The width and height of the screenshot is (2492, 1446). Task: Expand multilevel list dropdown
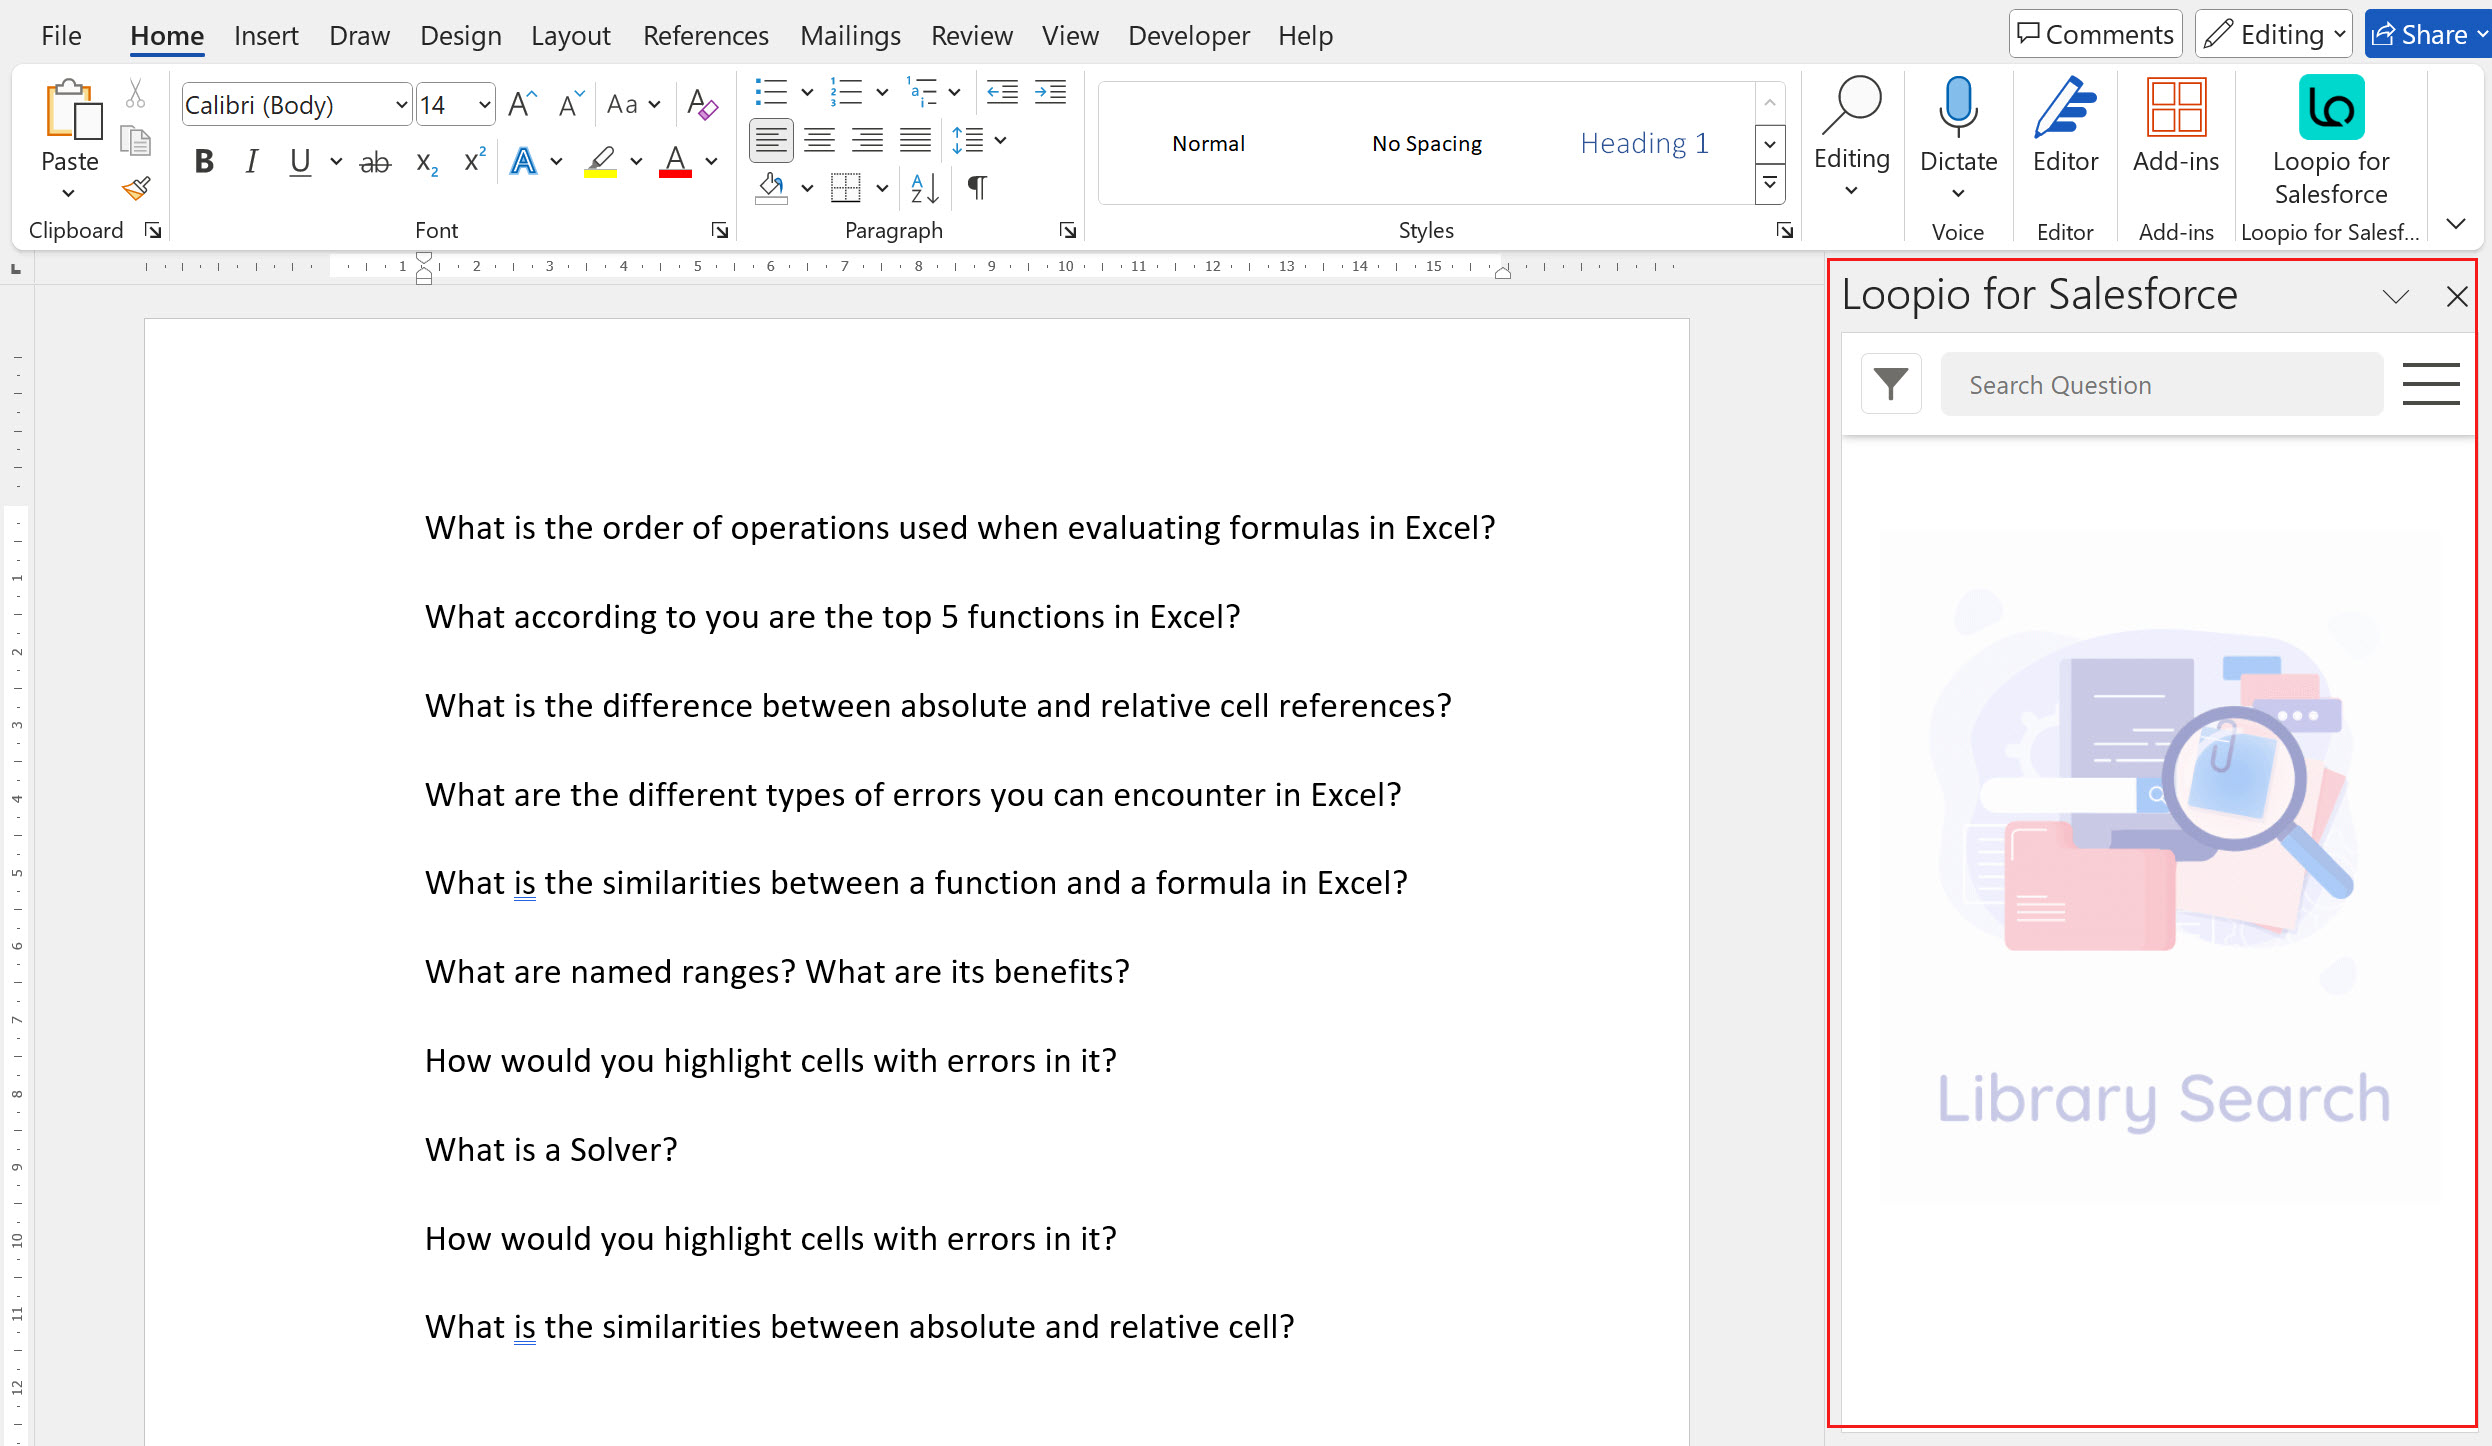pyautogui.click(x=954, y=92)
